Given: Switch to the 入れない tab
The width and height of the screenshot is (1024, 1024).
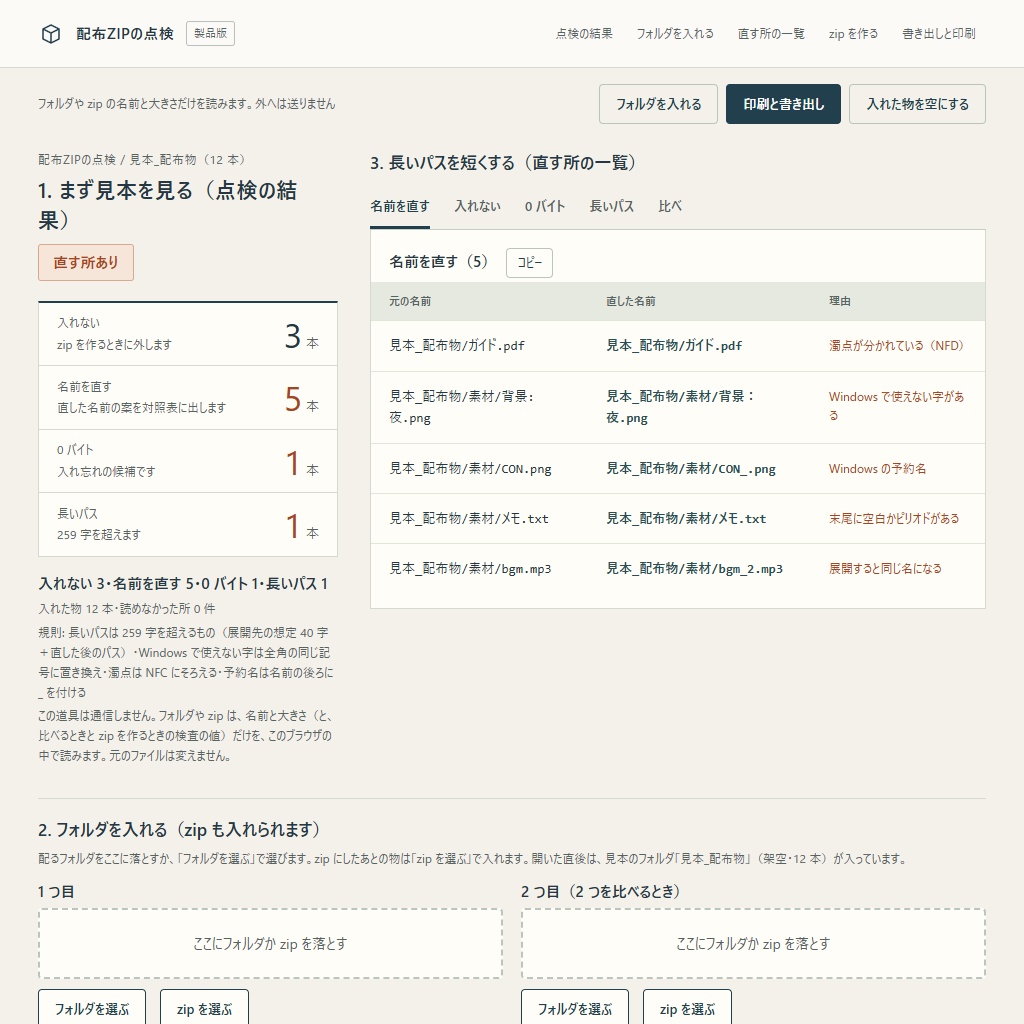Looking at the screenshot, I should click(477, 206).
